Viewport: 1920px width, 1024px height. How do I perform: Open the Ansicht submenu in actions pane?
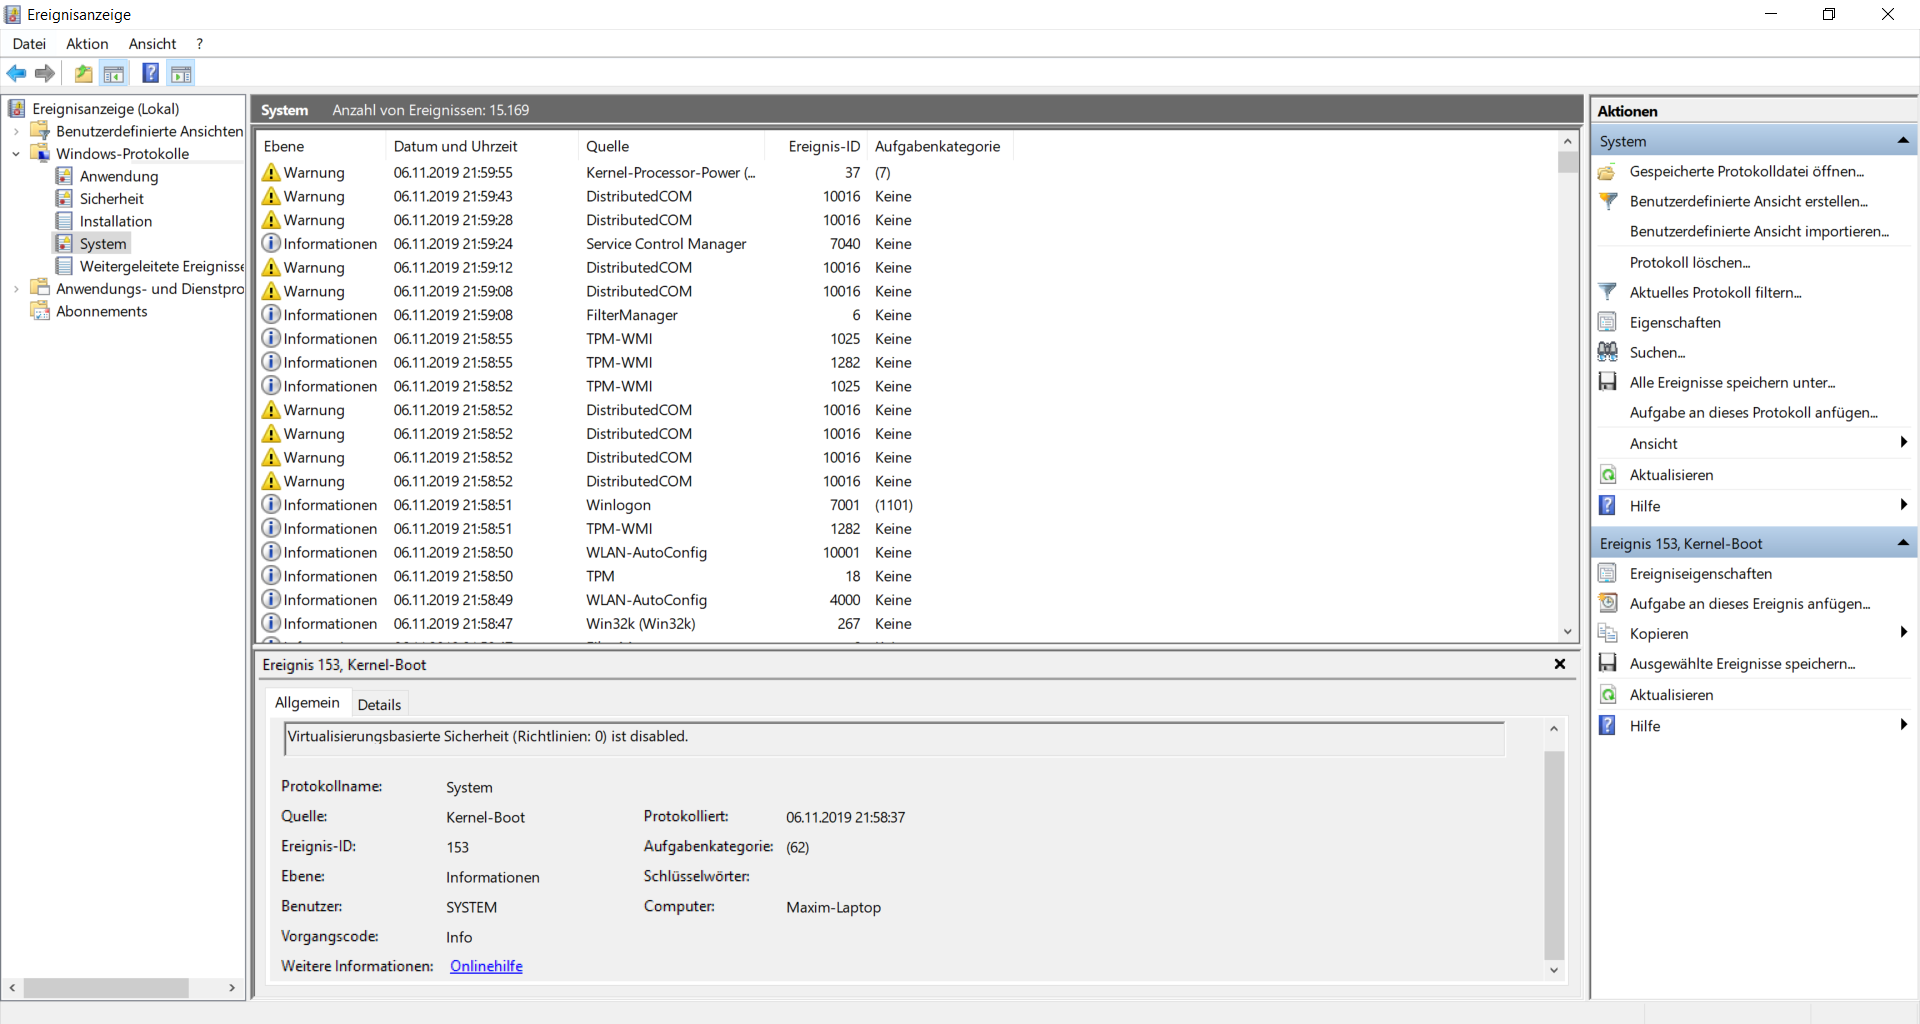(1904, 443)
